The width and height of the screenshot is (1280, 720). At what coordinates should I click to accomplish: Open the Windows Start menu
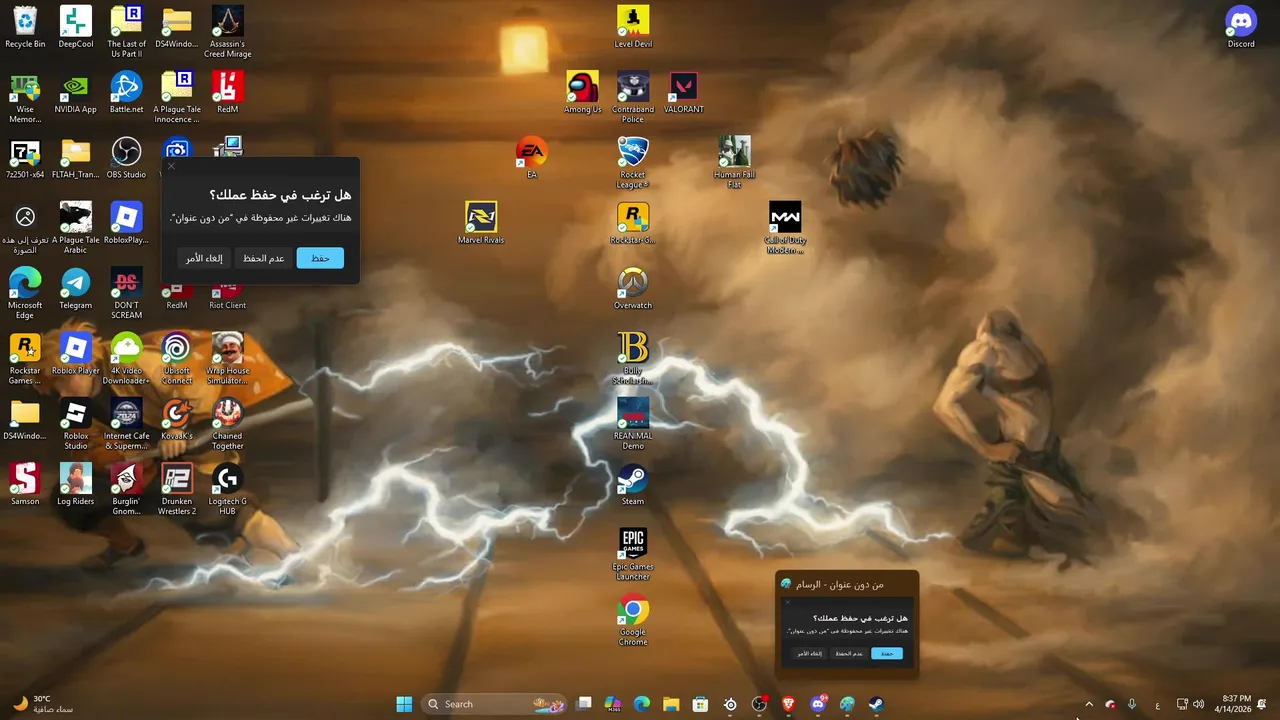(x=404, y=704)
